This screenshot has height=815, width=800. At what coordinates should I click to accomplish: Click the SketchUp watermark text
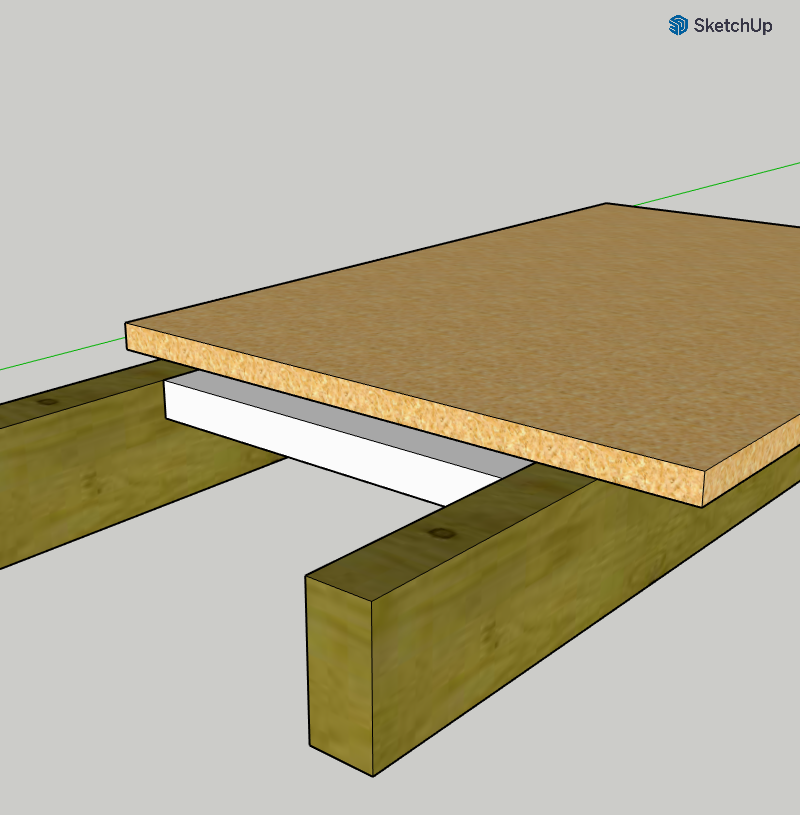pyautogui.click(x=733, y=26)
